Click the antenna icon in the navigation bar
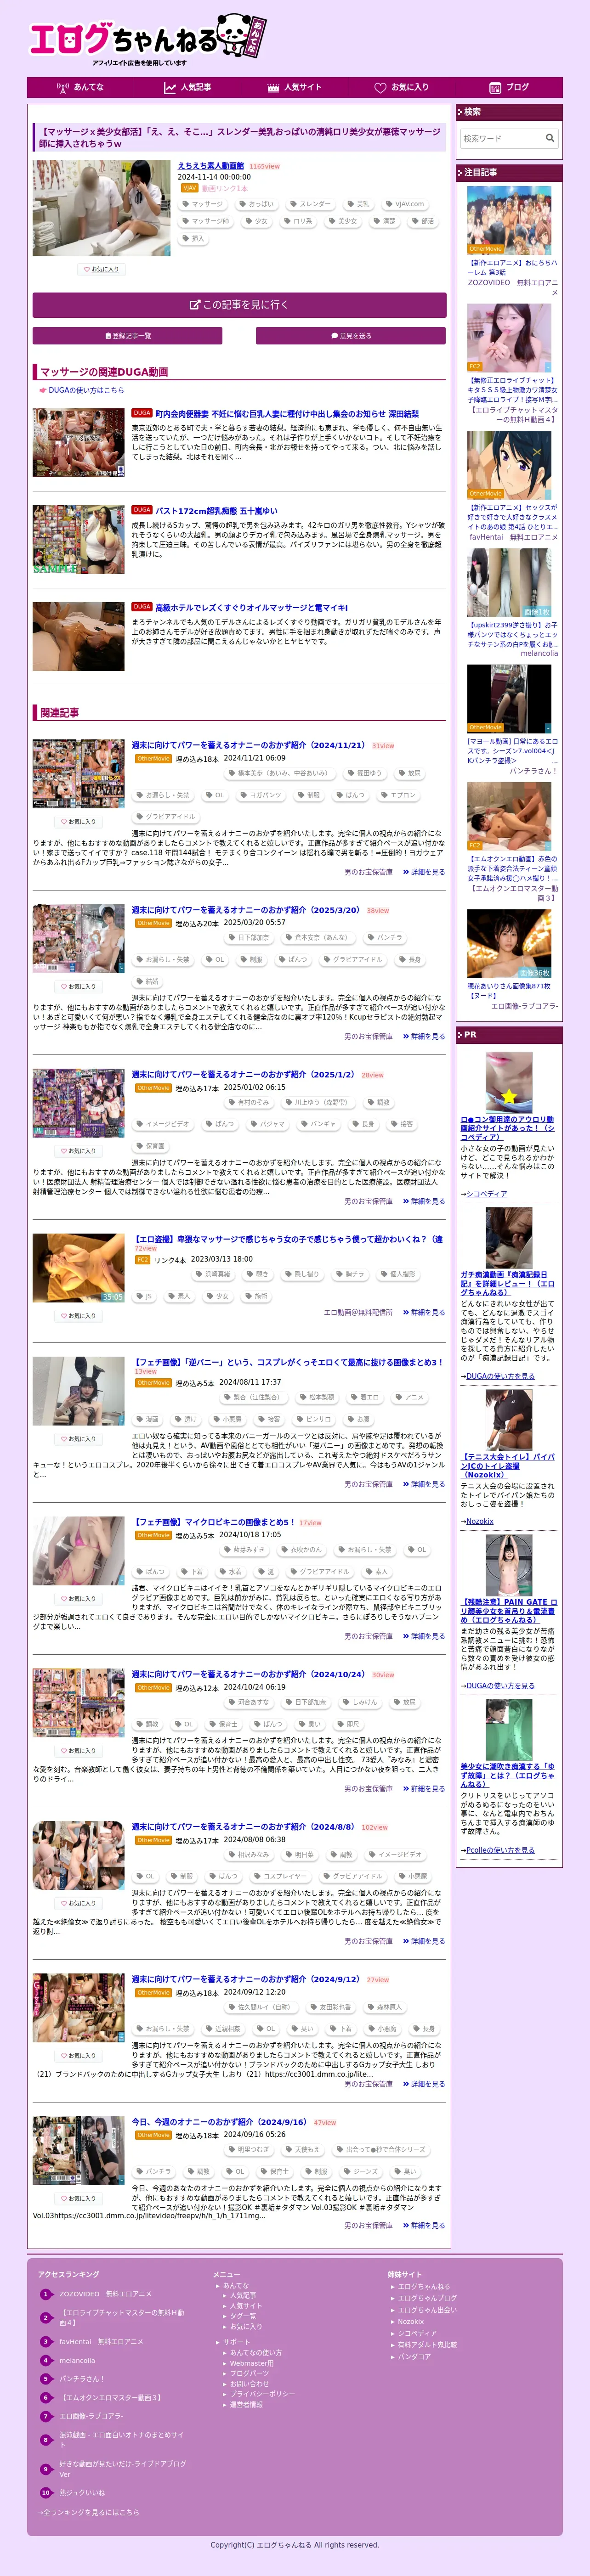590x2576 pixels. tap(63, 88)
